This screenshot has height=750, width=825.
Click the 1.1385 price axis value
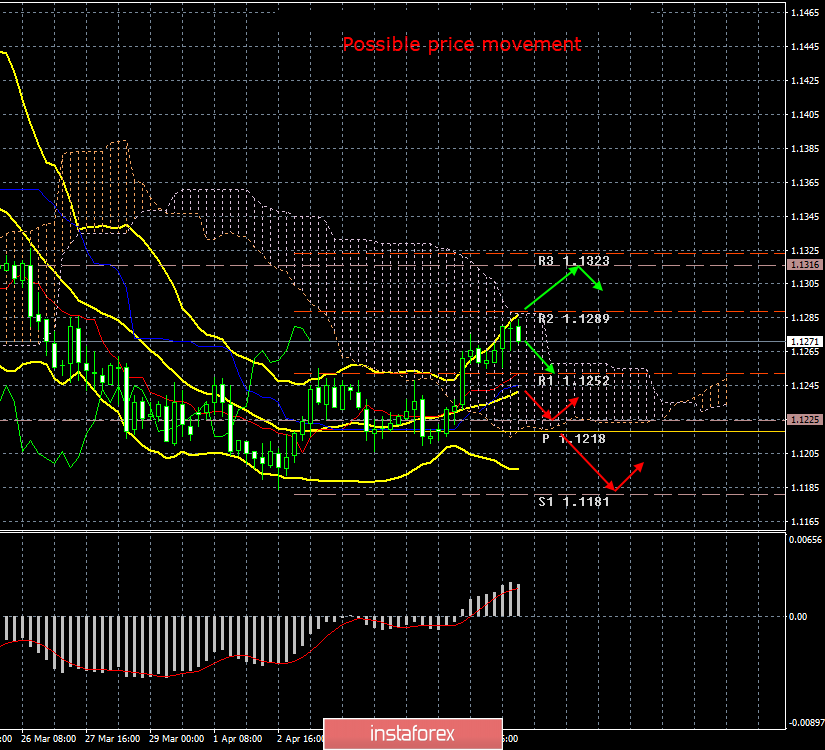point(805,149)
